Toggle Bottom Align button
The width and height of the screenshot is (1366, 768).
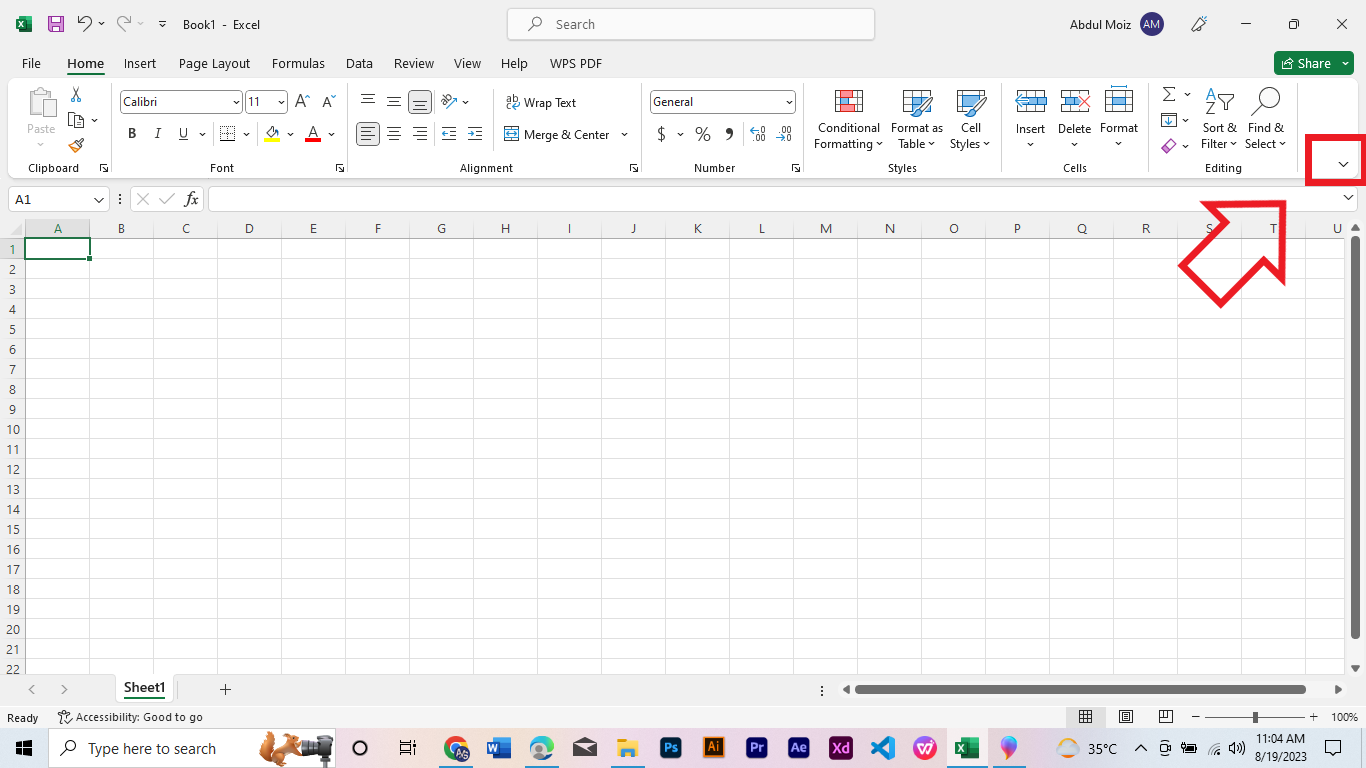coord(420,101)
